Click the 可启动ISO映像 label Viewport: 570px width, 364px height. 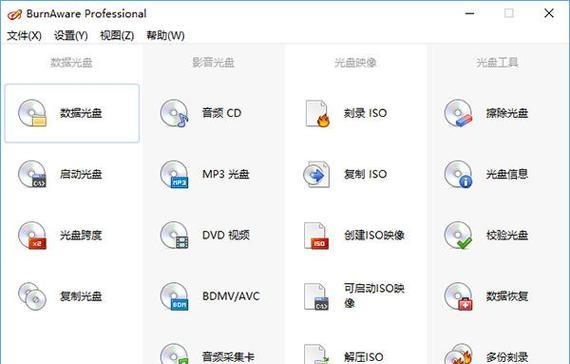click(x=374, y=296)
